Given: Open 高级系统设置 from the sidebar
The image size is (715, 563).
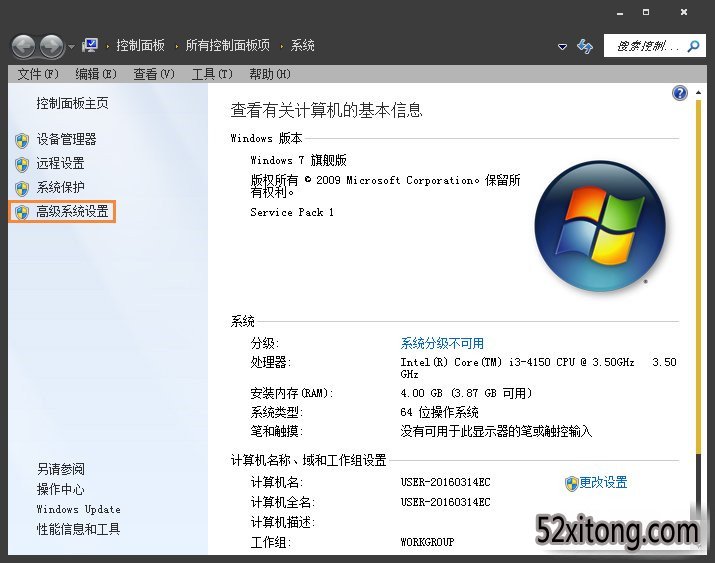Looking at the screenshot, I should [x=73, y=211].
